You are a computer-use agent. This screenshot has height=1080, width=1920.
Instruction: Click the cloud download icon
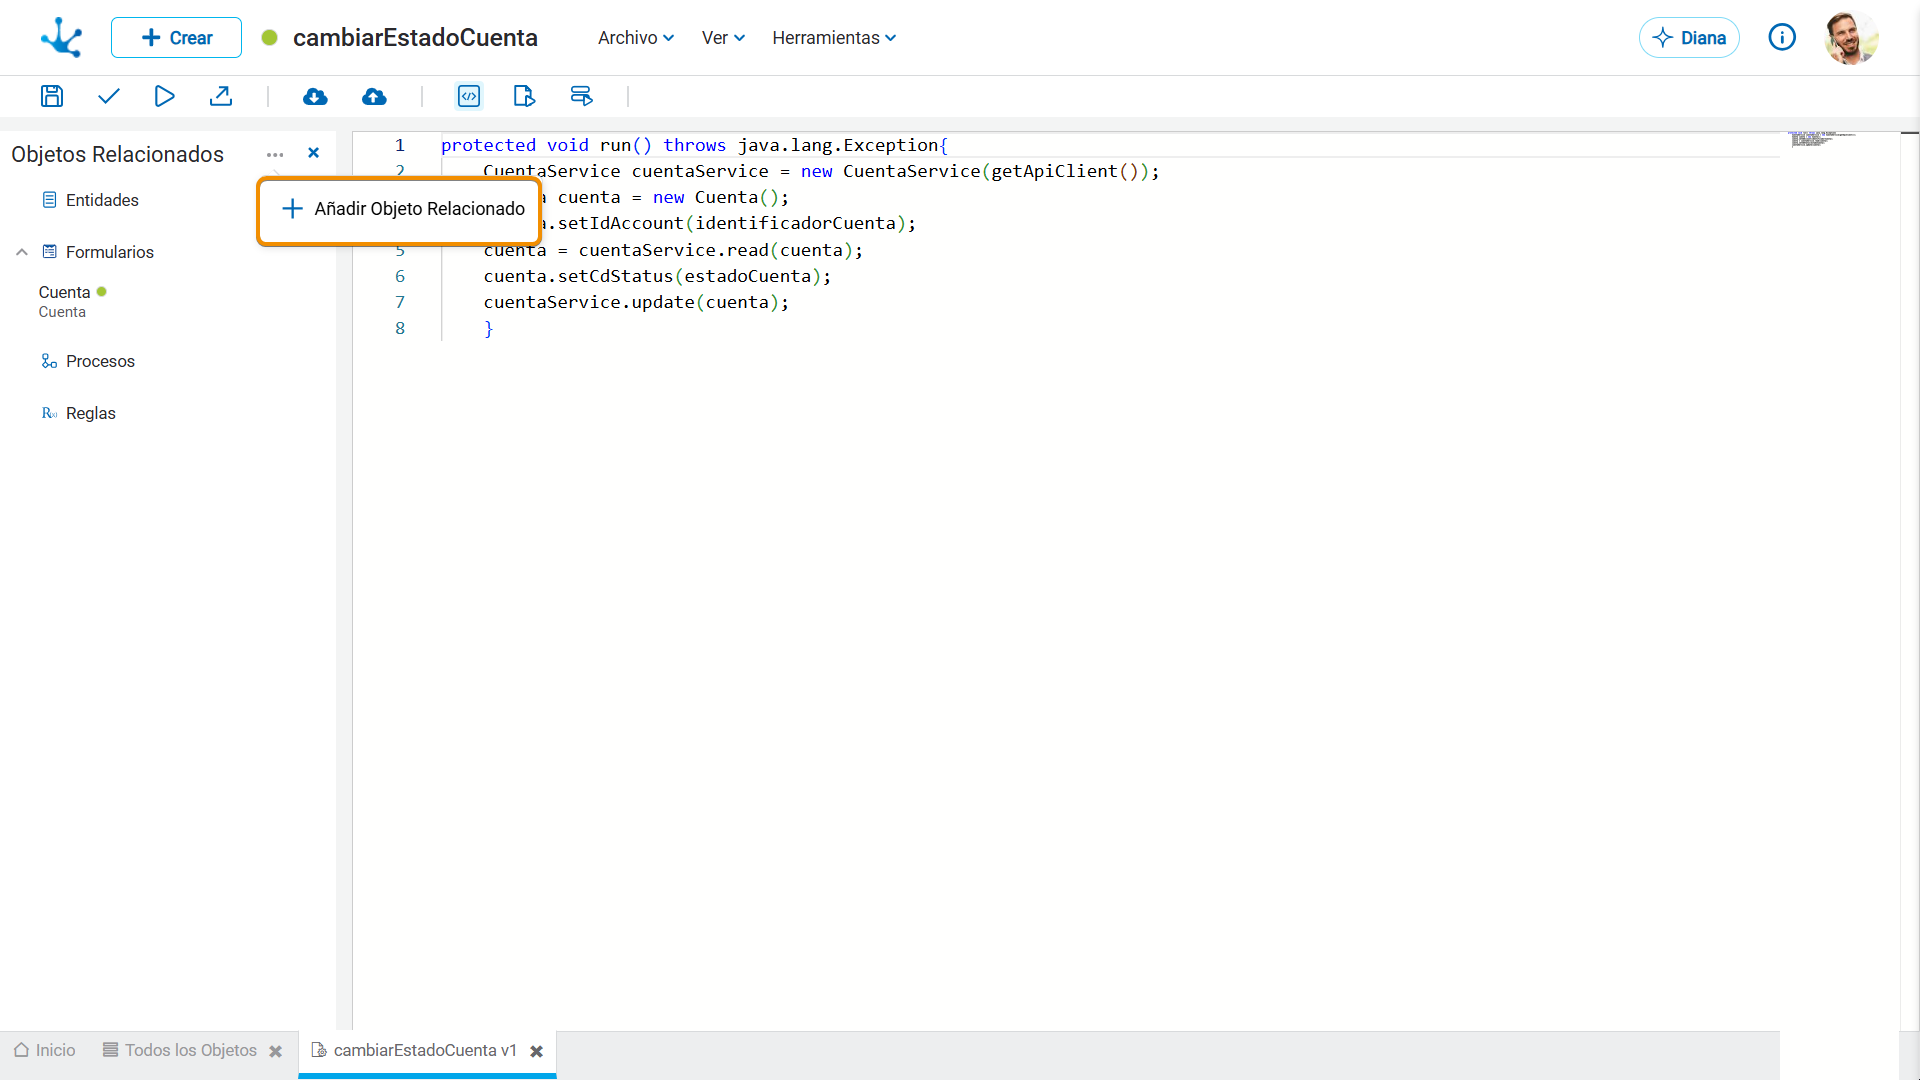(315, 96)
